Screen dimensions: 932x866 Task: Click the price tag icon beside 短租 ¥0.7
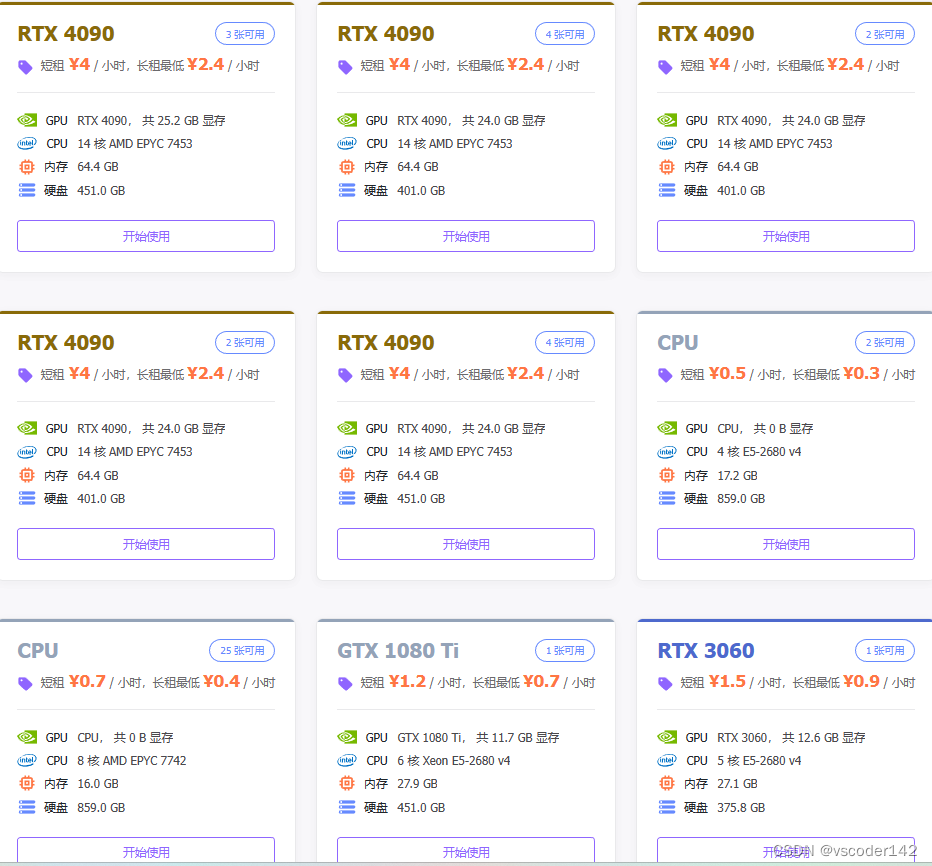(25, 684)
